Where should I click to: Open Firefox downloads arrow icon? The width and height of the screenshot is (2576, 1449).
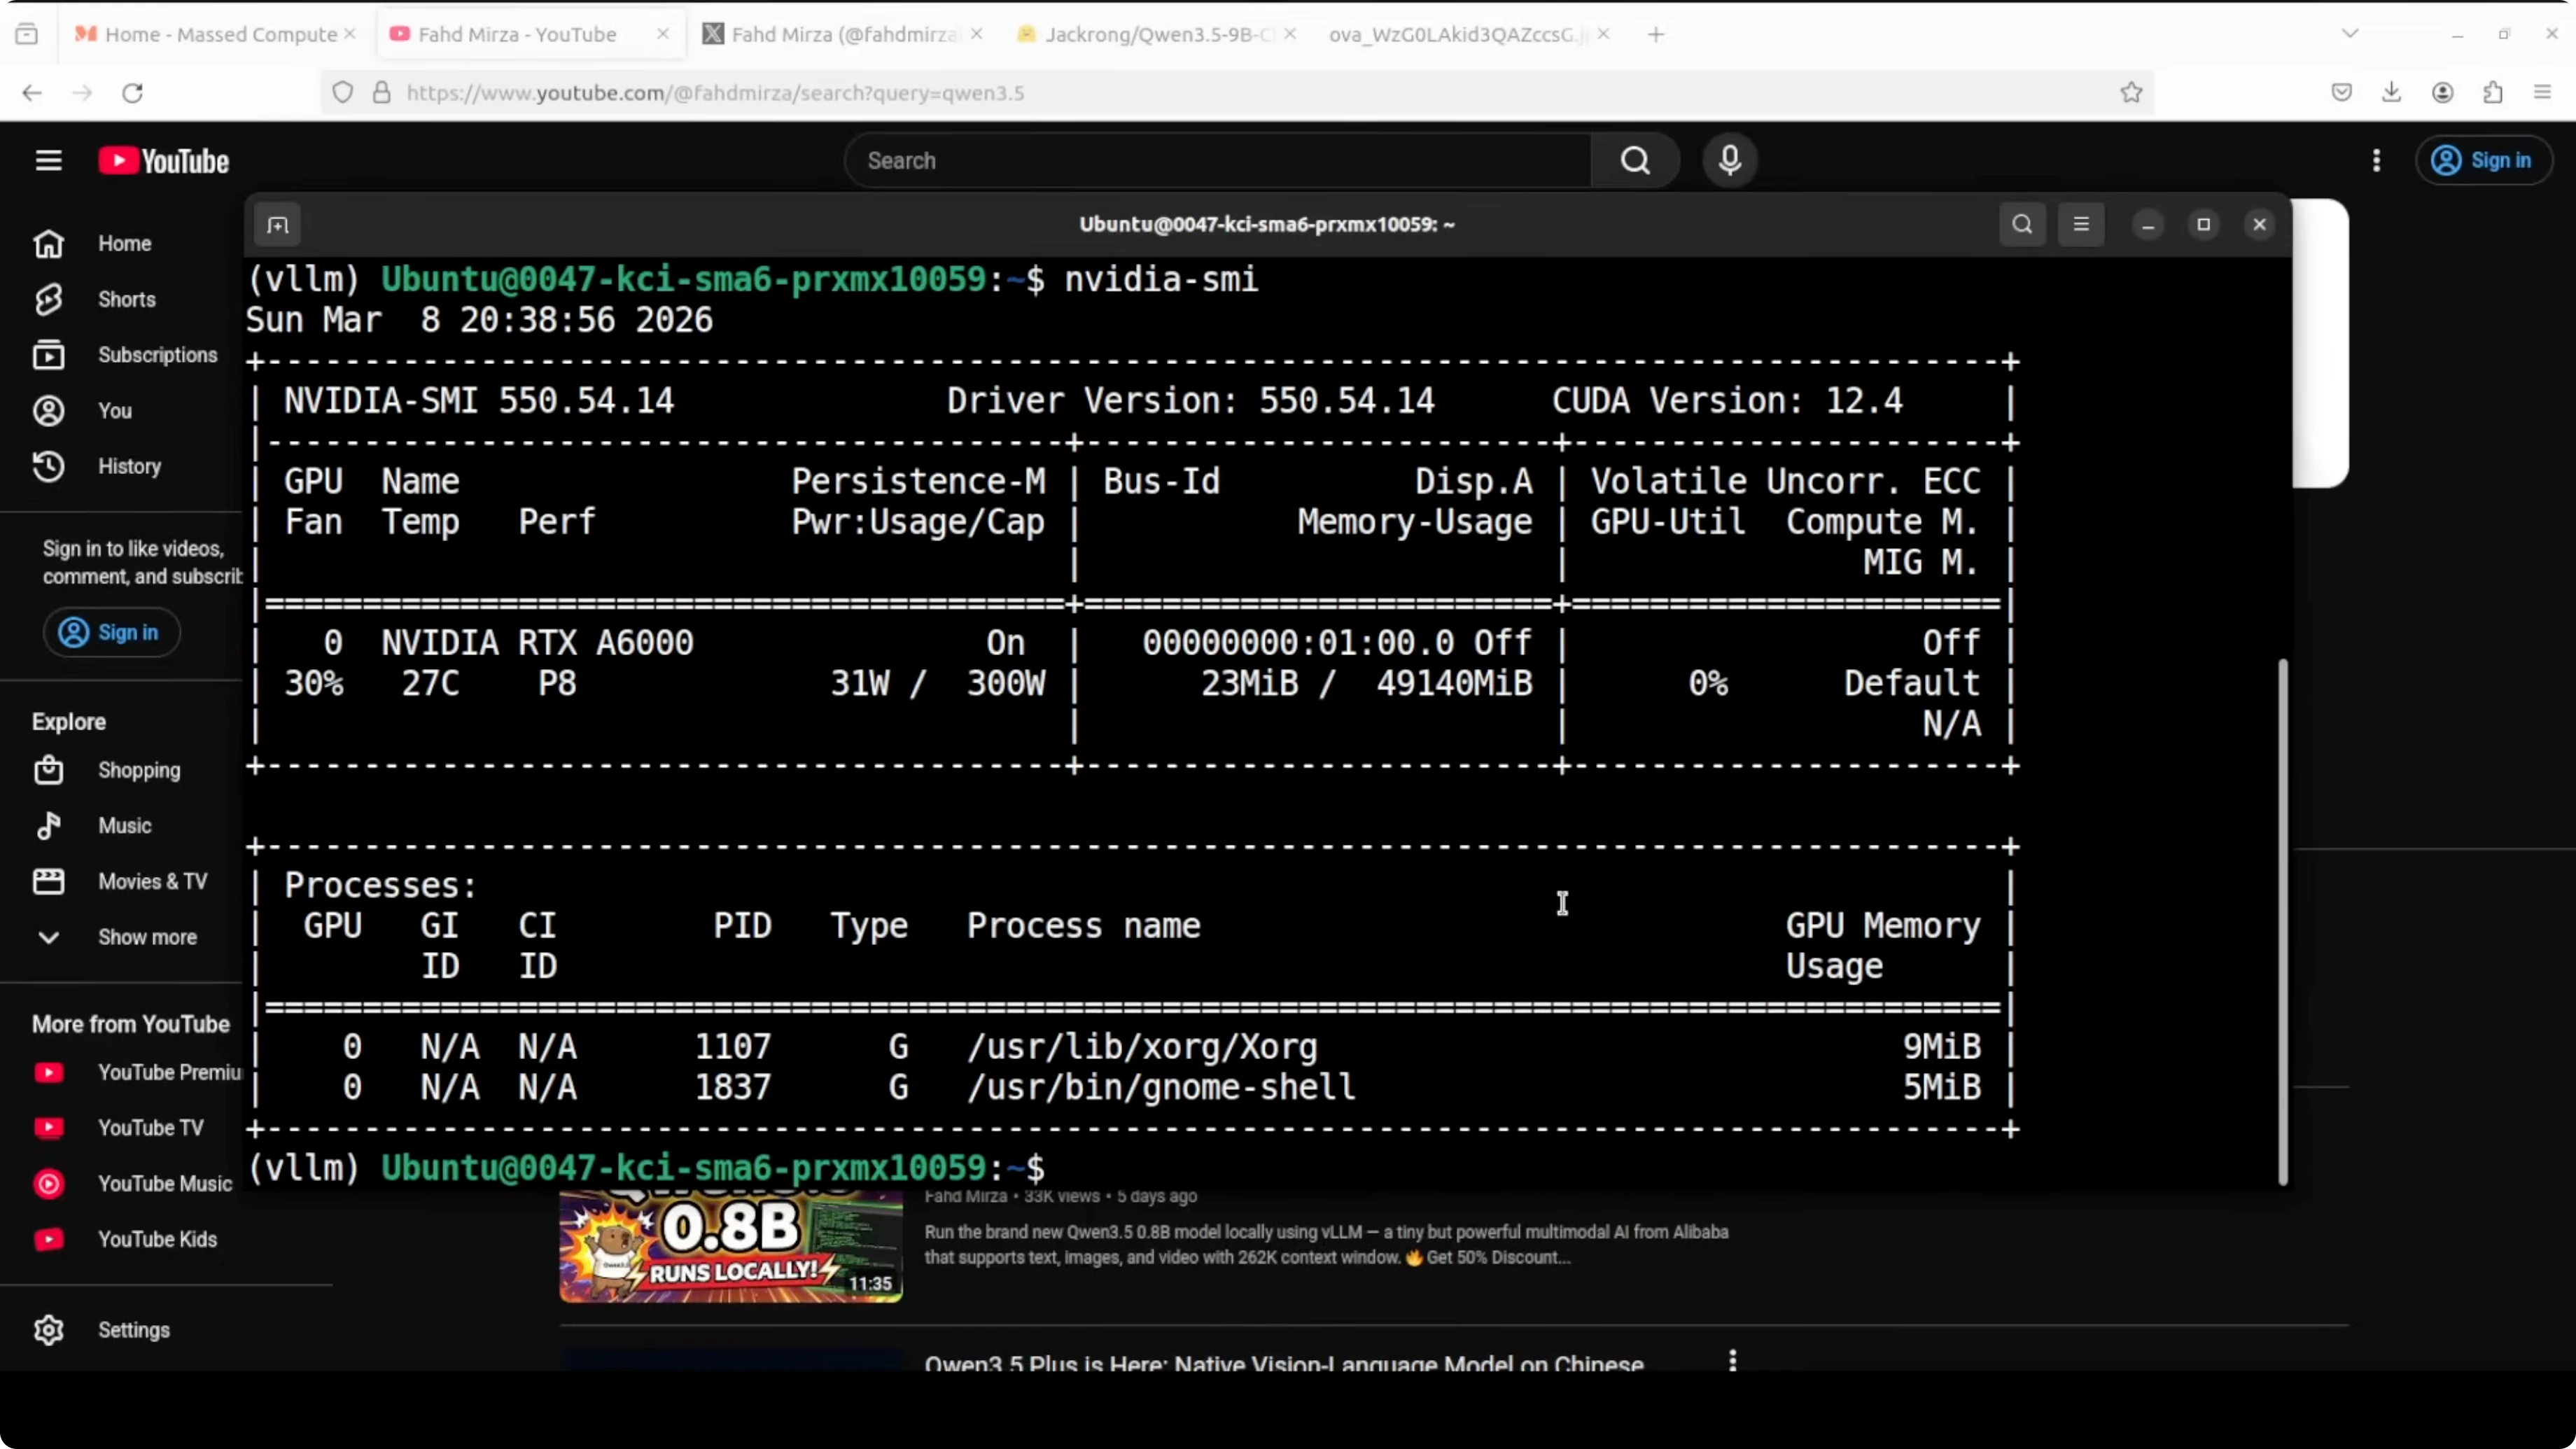coord(2391,93)
